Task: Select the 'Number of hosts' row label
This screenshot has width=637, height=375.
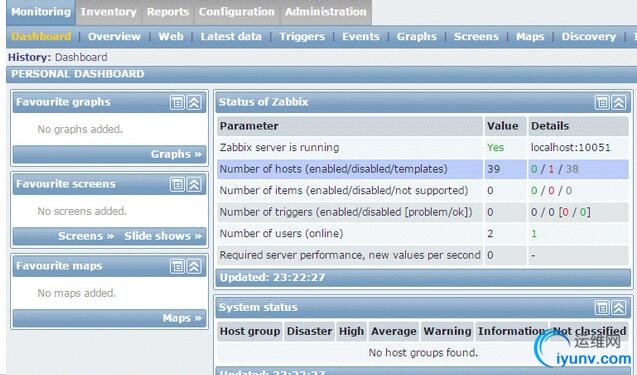Action: point(334,169)
